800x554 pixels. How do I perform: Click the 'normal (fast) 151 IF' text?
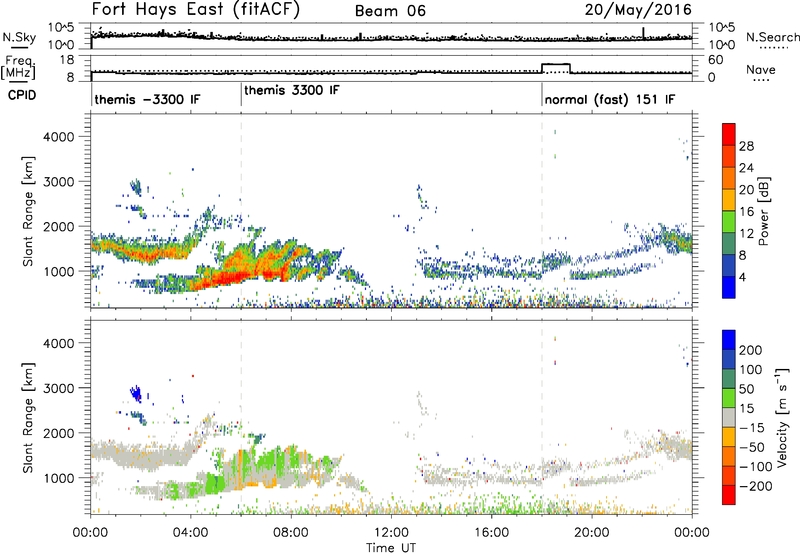(610, 99)
